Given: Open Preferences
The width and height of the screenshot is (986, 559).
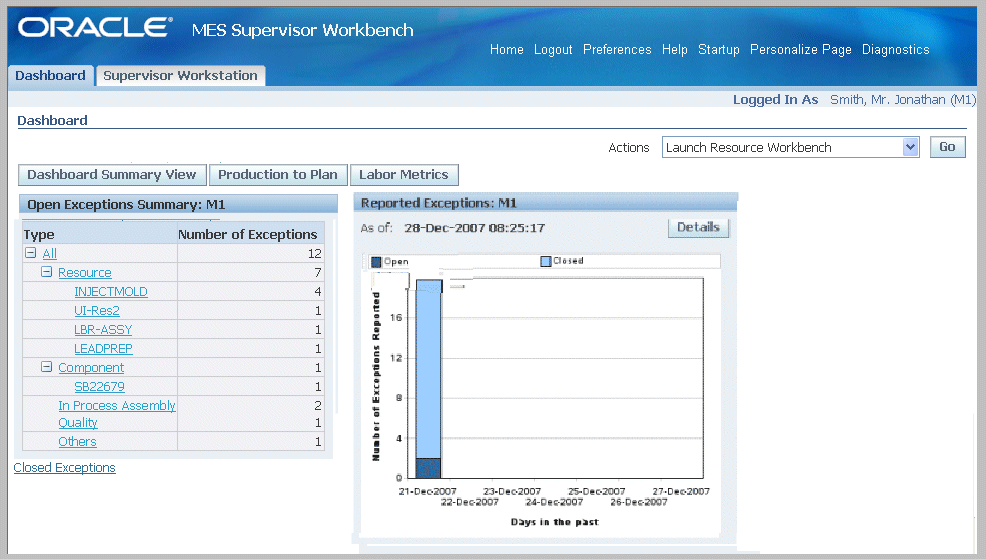Looking at the screenshot, I should pos(617,50).
